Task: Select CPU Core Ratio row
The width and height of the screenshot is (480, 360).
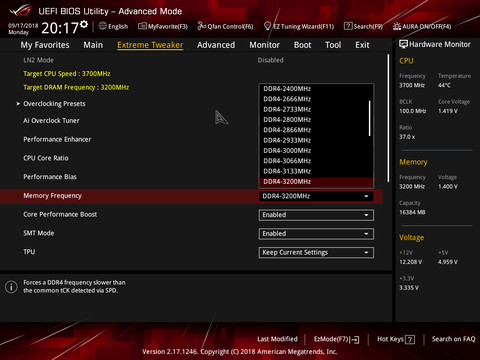Action: pyautogui.click(x=46, y=158)
